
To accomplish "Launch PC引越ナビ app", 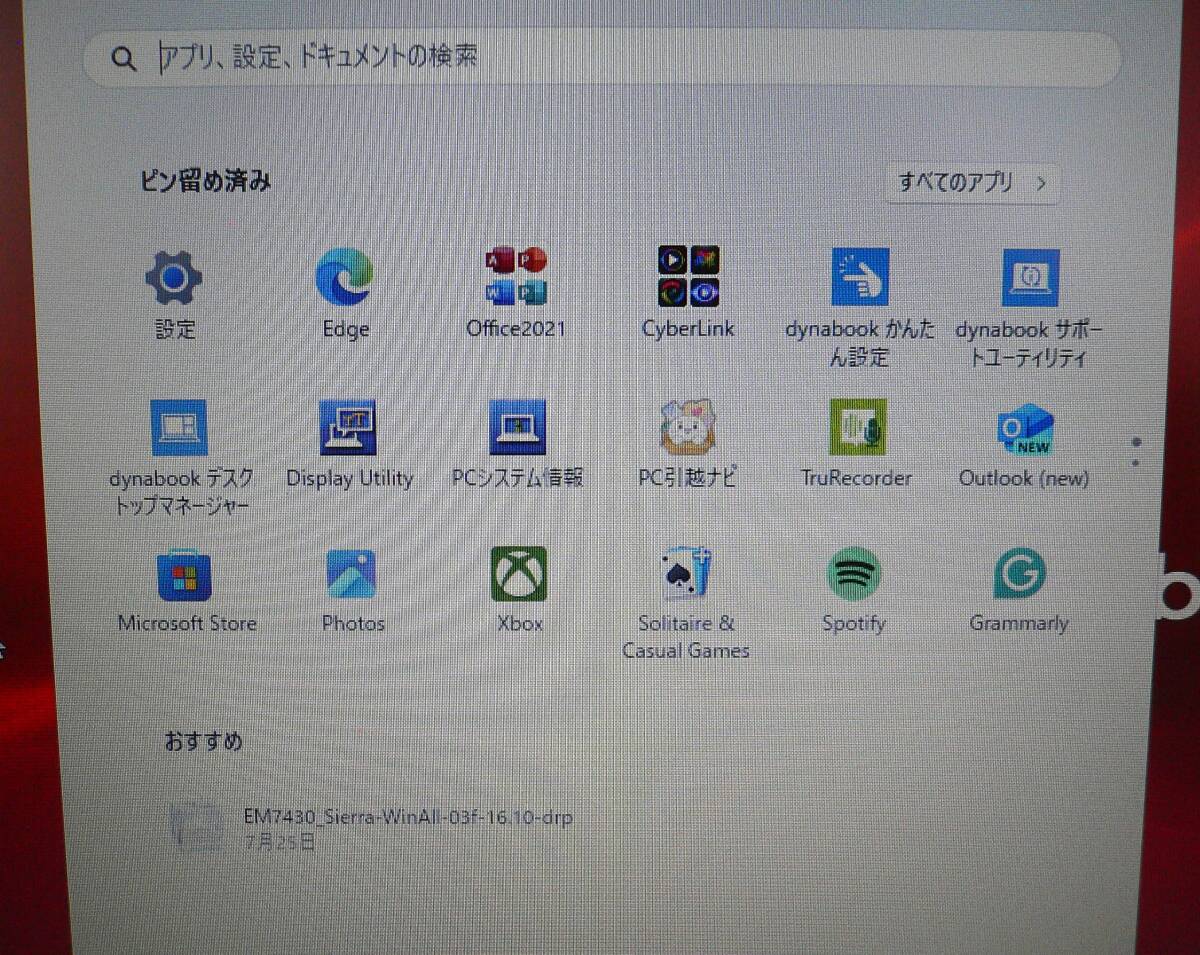I will tap(688, 427).
